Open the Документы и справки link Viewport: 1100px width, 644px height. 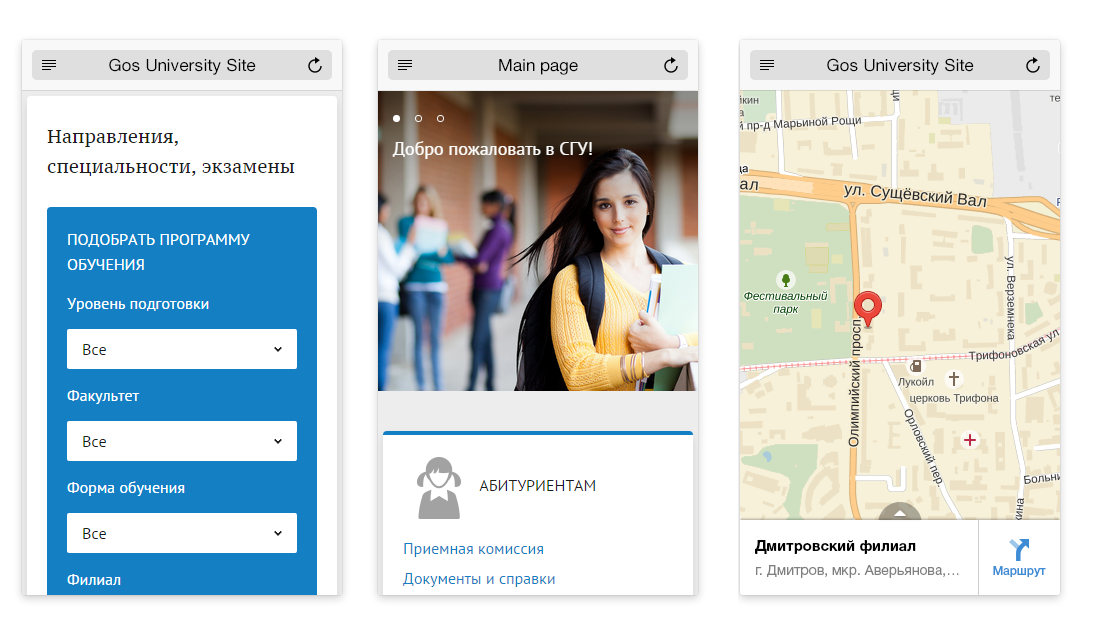(479, 579)
